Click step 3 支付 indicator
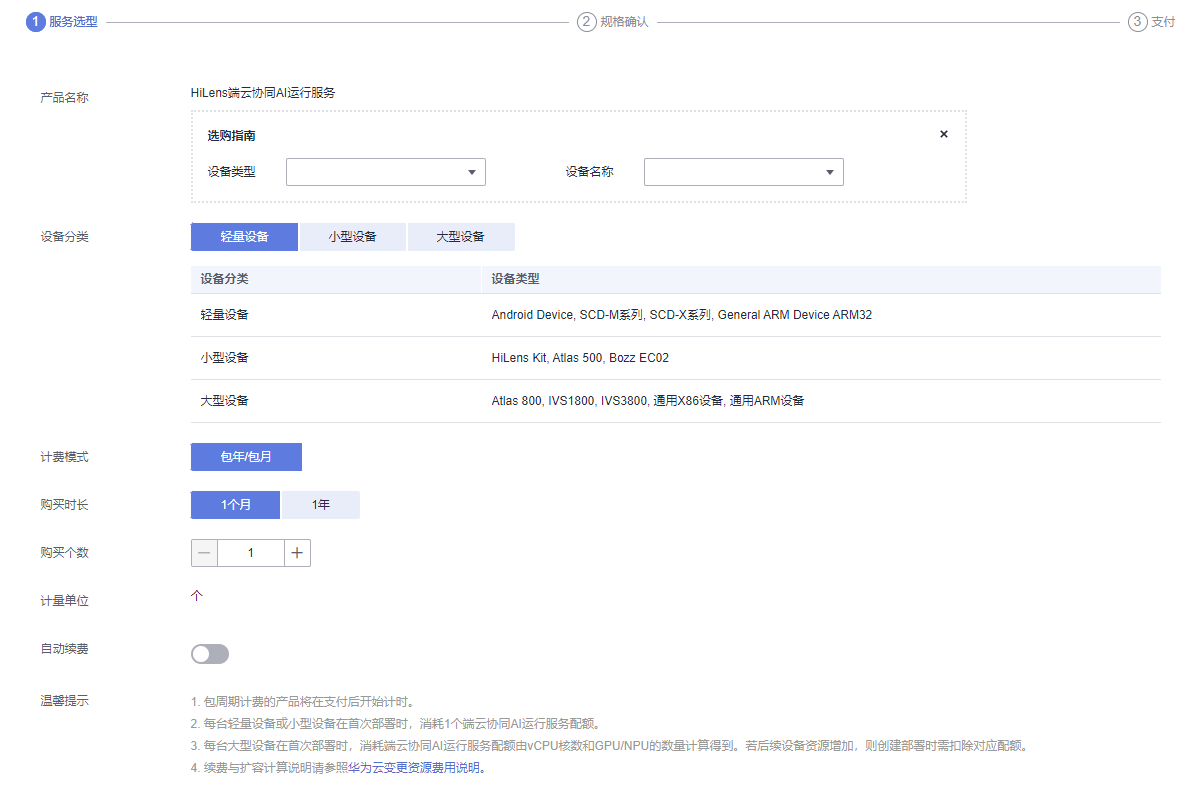 pos(1151,21)
